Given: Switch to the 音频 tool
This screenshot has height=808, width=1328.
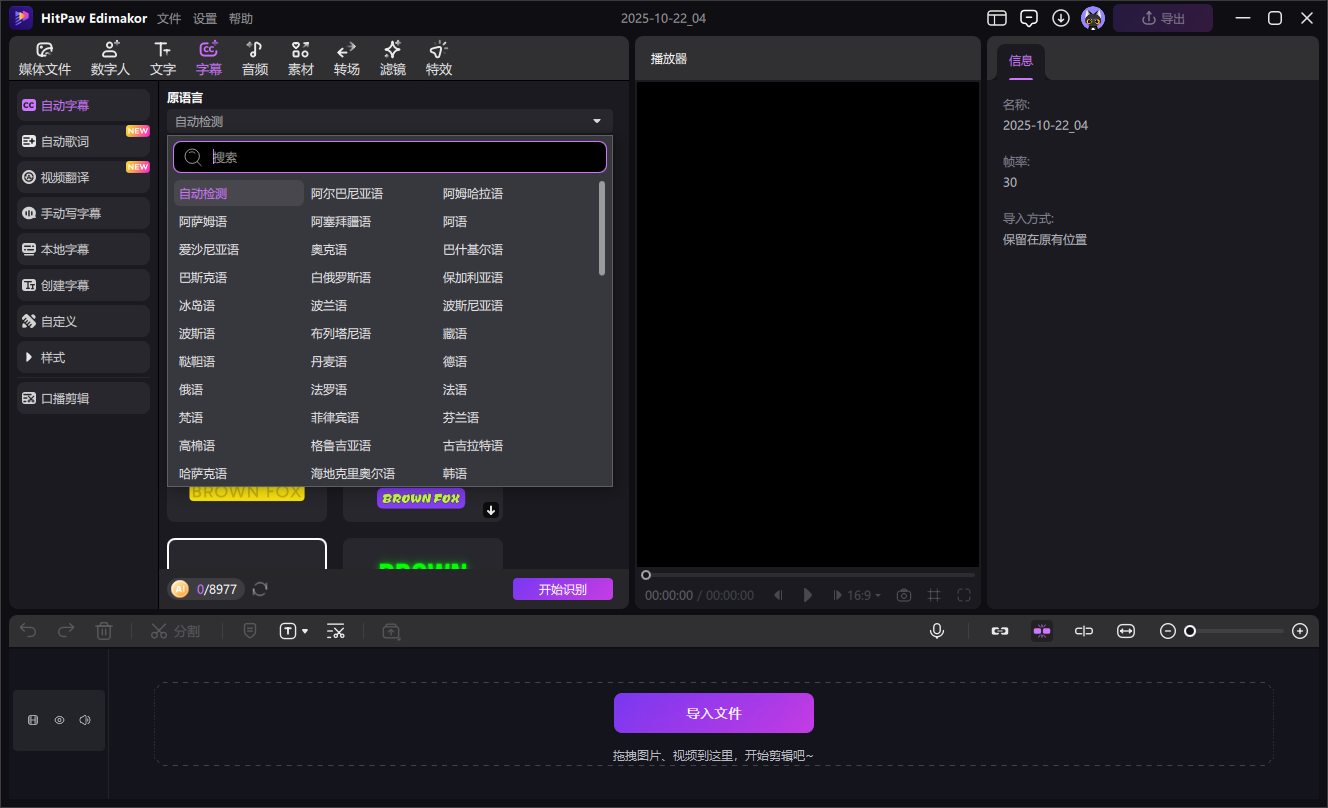Looking at the screenshot, I should (254, 57).
